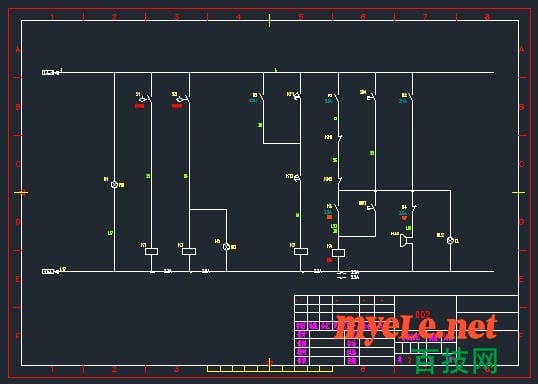Click the upper time-delay contact symbol
The height and width of the screenshot is (384, 538).
point(297,97)
